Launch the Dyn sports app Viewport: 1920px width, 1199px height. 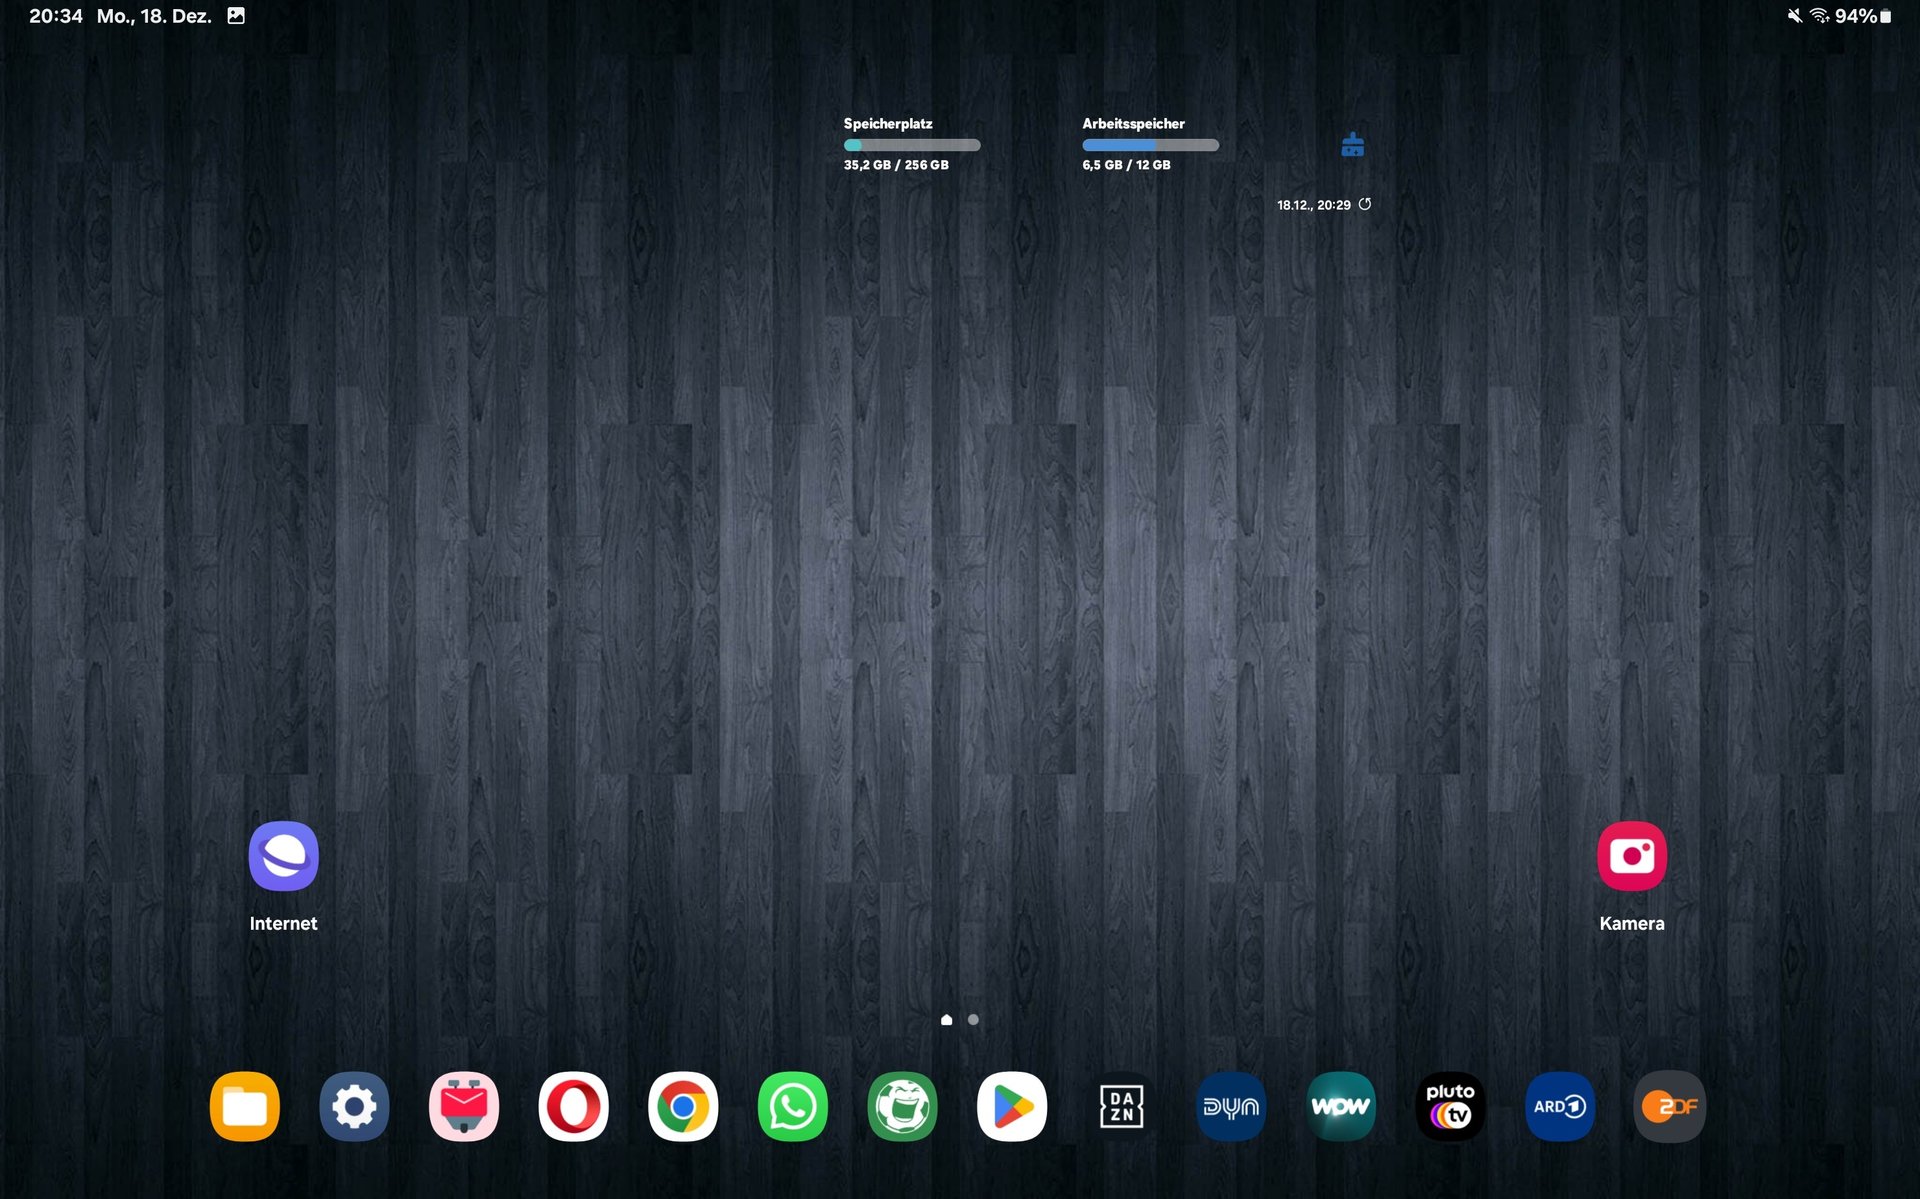click(x=1231, y=1106)
